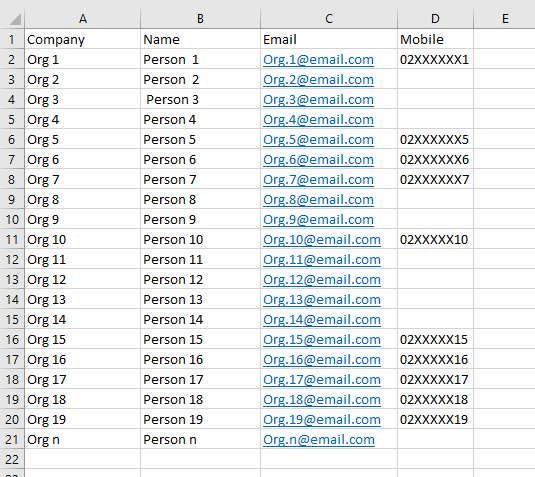
Task: Open the Org.19@email.com email link
Action: tap(322, 420)
